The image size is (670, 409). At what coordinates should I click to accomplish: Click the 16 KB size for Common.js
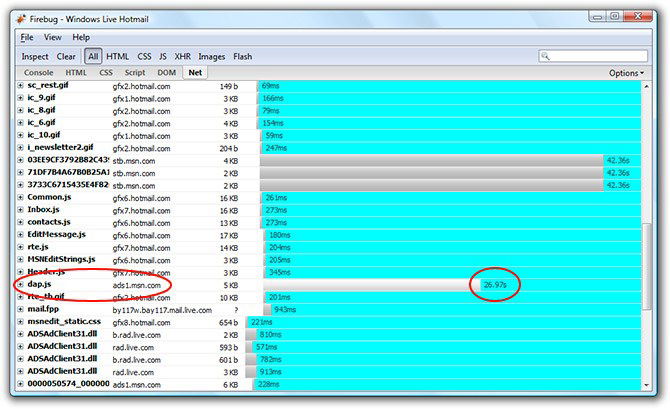tap(229, 198)
